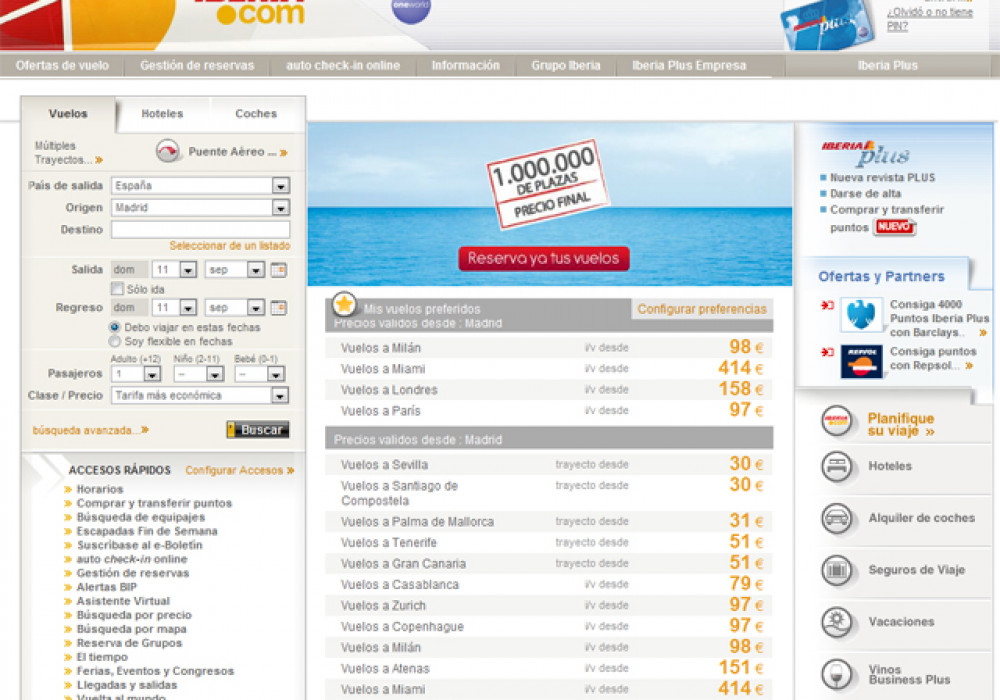Open the Niño passengers dropdown
This screenshot has width=1000, height=700.
tap(215, 374)
